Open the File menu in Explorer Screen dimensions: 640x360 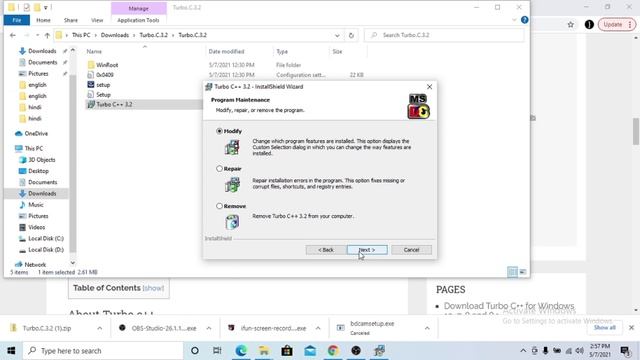pos(17,20)
